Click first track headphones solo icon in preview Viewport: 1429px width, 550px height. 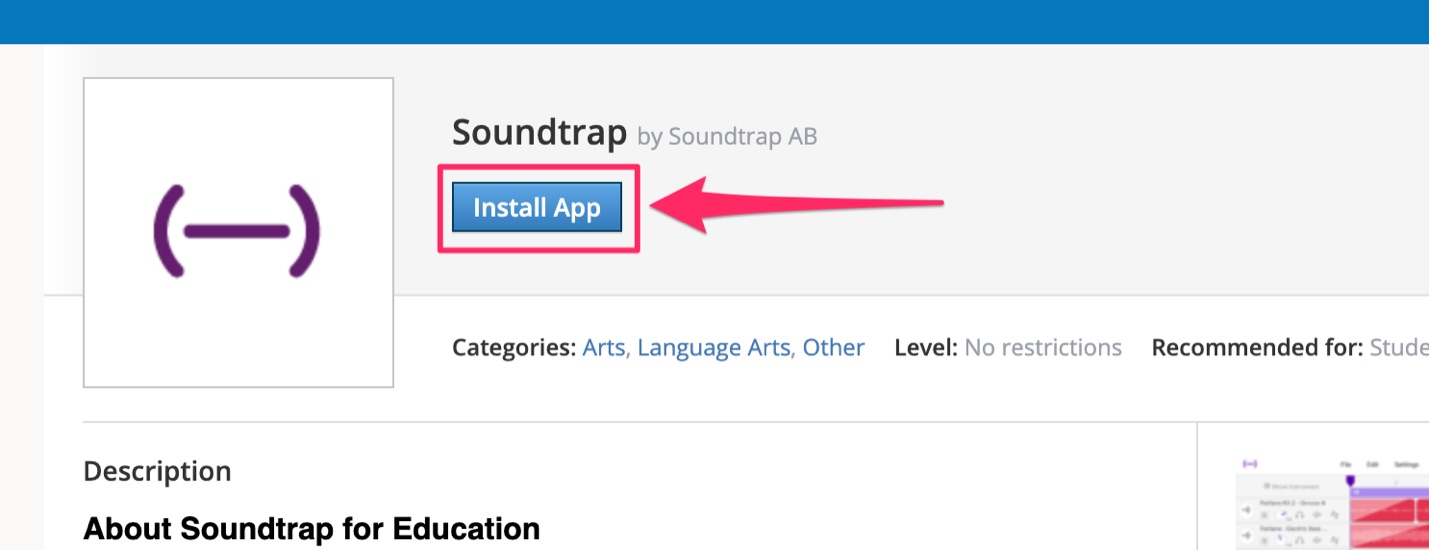pyautogui.click(x=1300, y=515)
